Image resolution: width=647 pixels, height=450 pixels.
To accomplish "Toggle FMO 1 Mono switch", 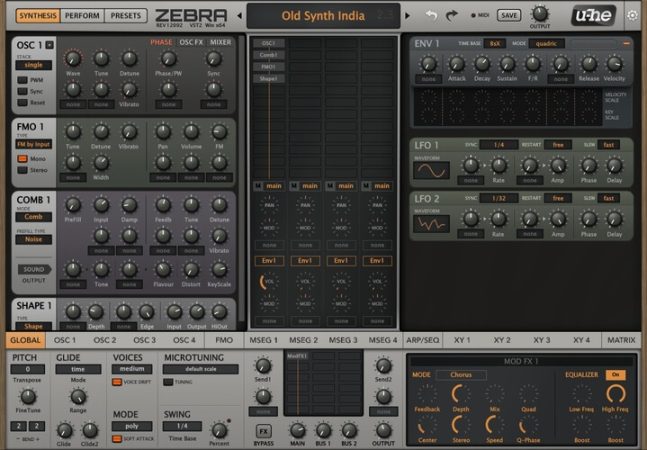I will [x=22, y=159].
